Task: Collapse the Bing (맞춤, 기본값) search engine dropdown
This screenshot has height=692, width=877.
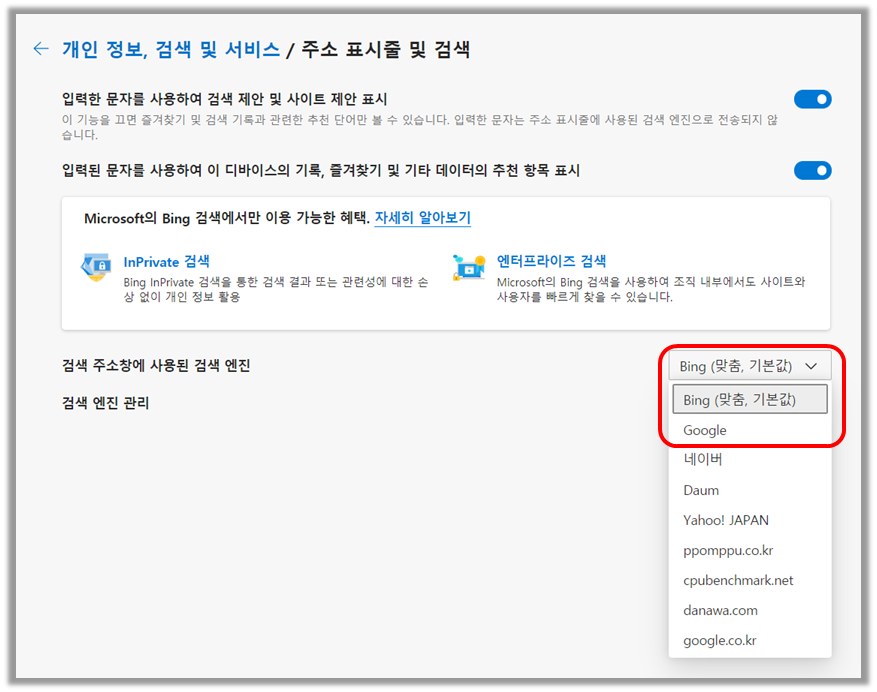Action: (749, 366)
